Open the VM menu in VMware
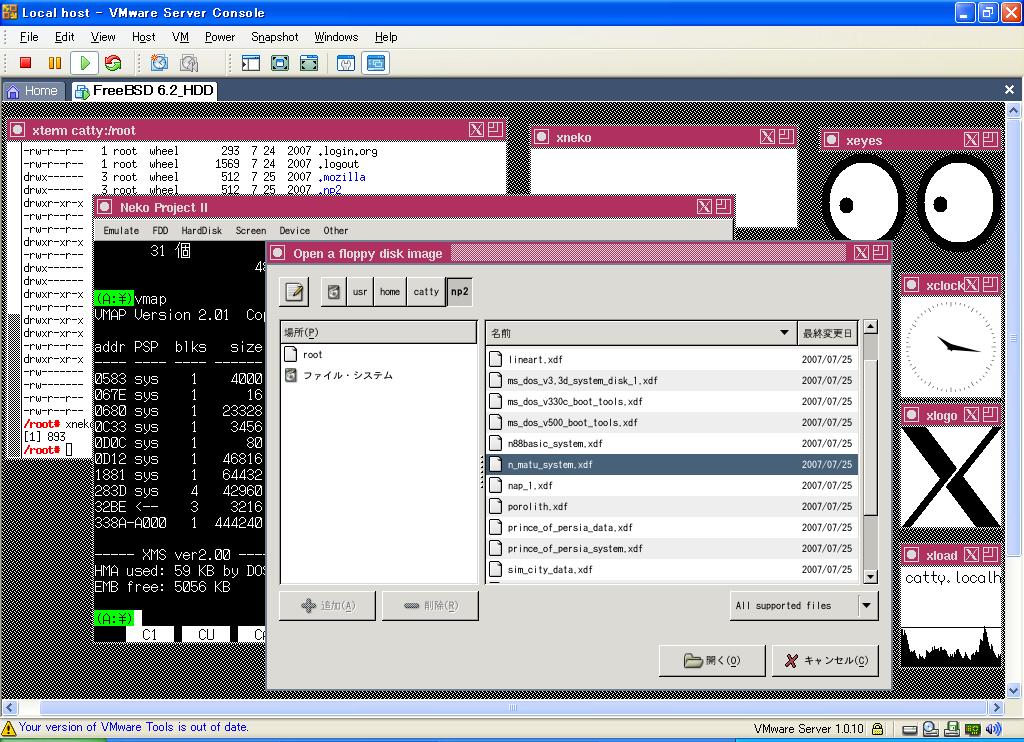Viewport: 1024px width, 742px height. click(180, 37)
